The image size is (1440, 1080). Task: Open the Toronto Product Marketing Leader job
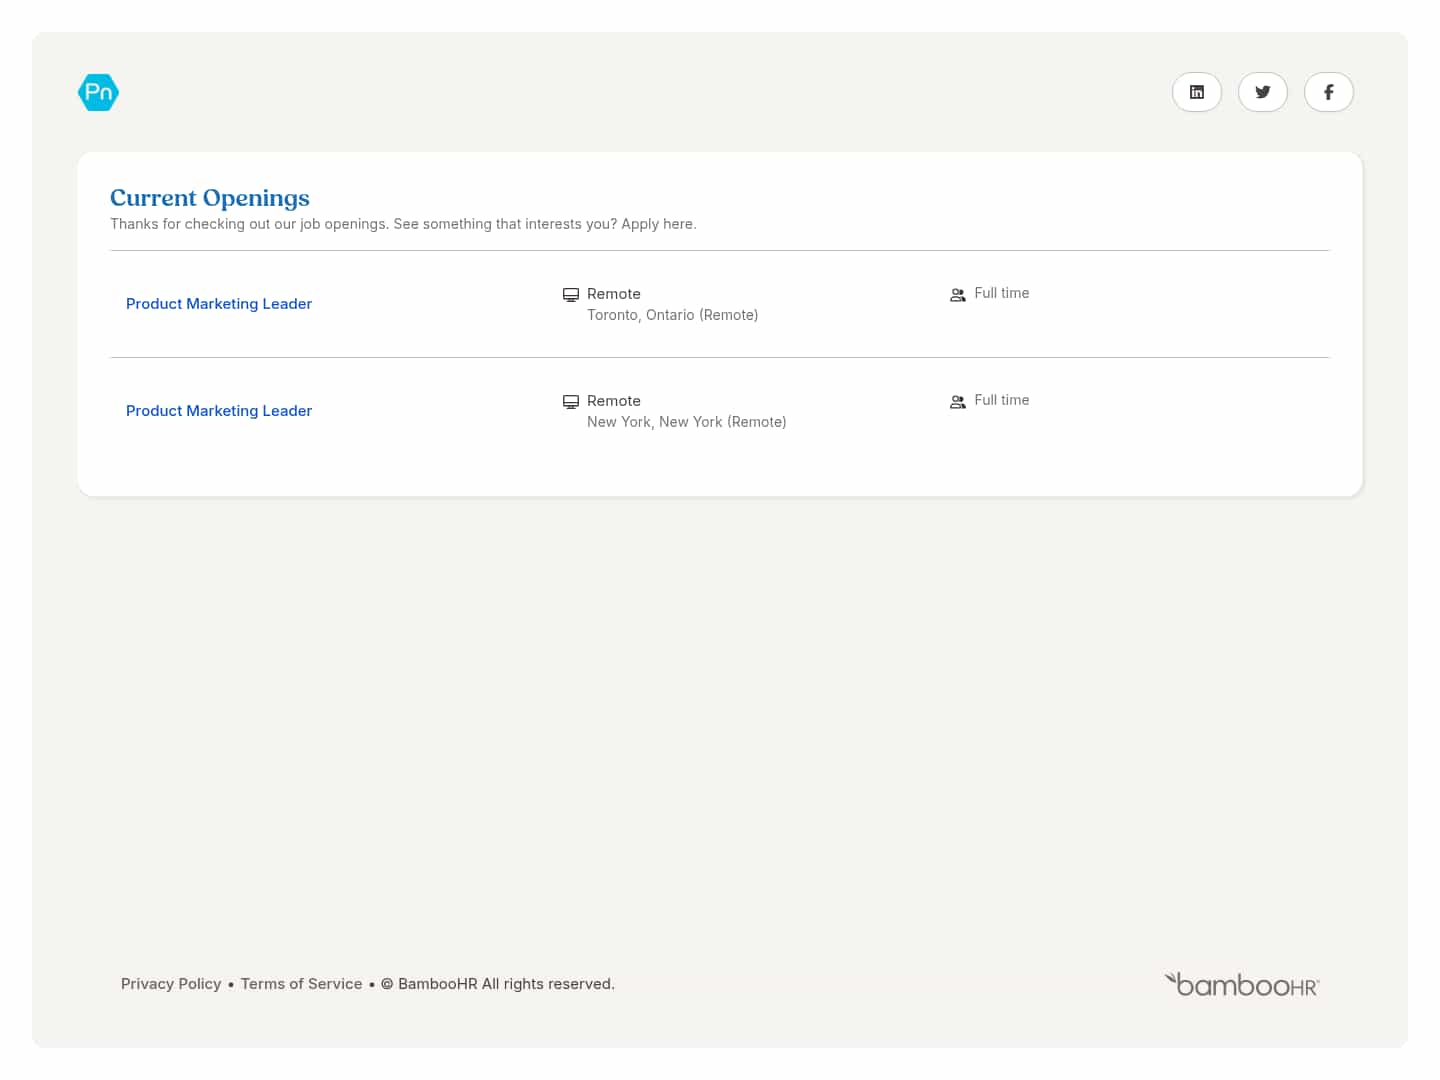tap(219, 304)
